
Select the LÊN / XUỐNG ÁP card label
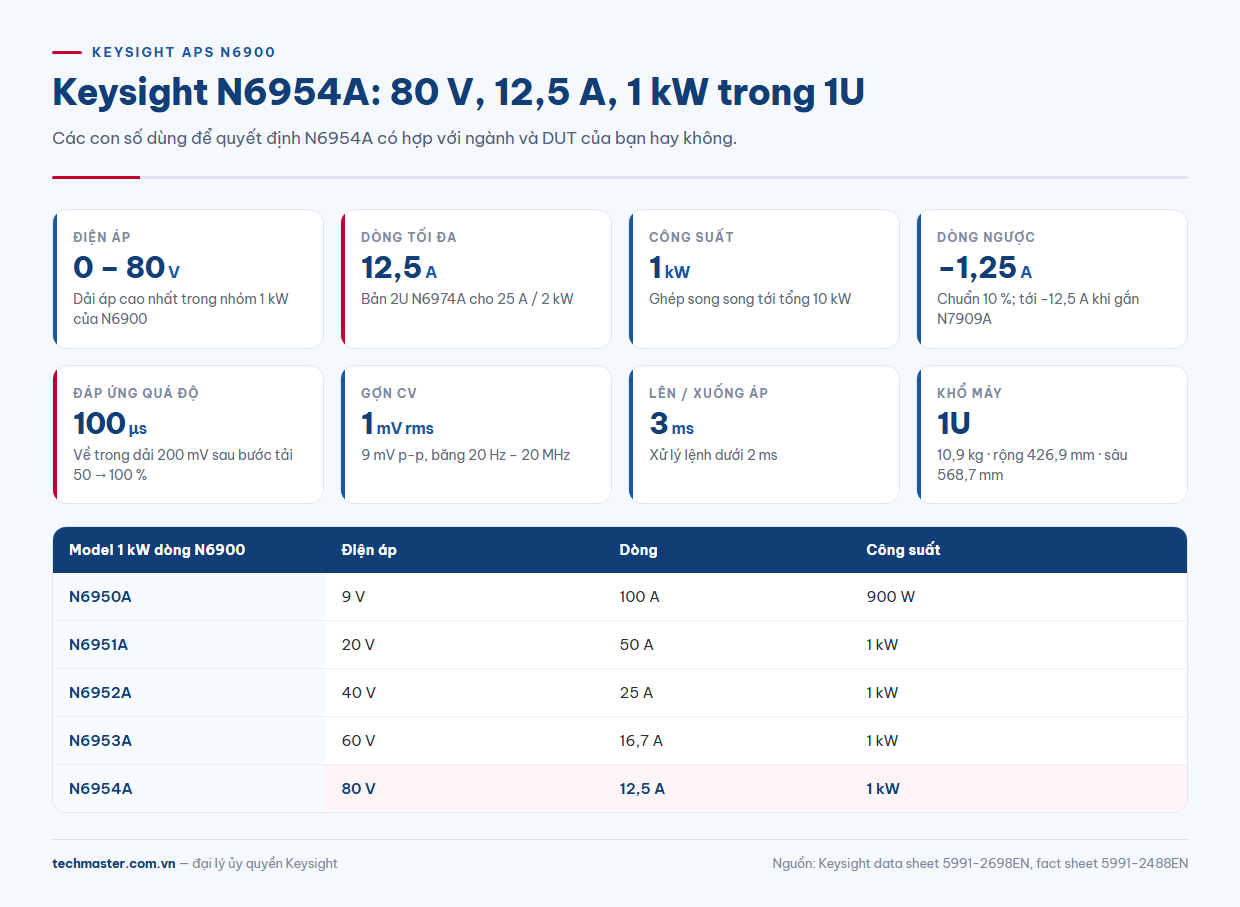coord(709,393)
